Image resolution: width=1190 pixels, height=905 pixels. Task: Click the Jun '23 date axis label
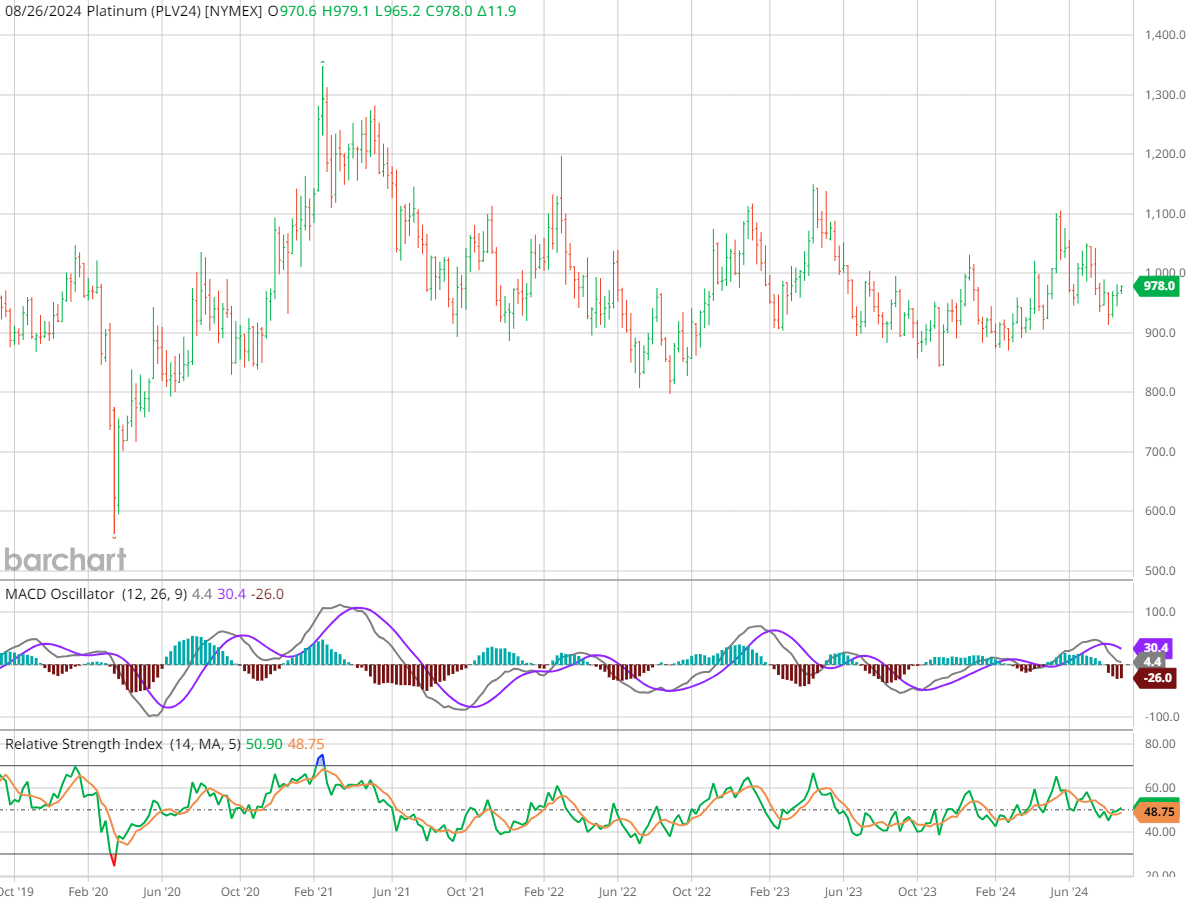(x=842, y=891)
